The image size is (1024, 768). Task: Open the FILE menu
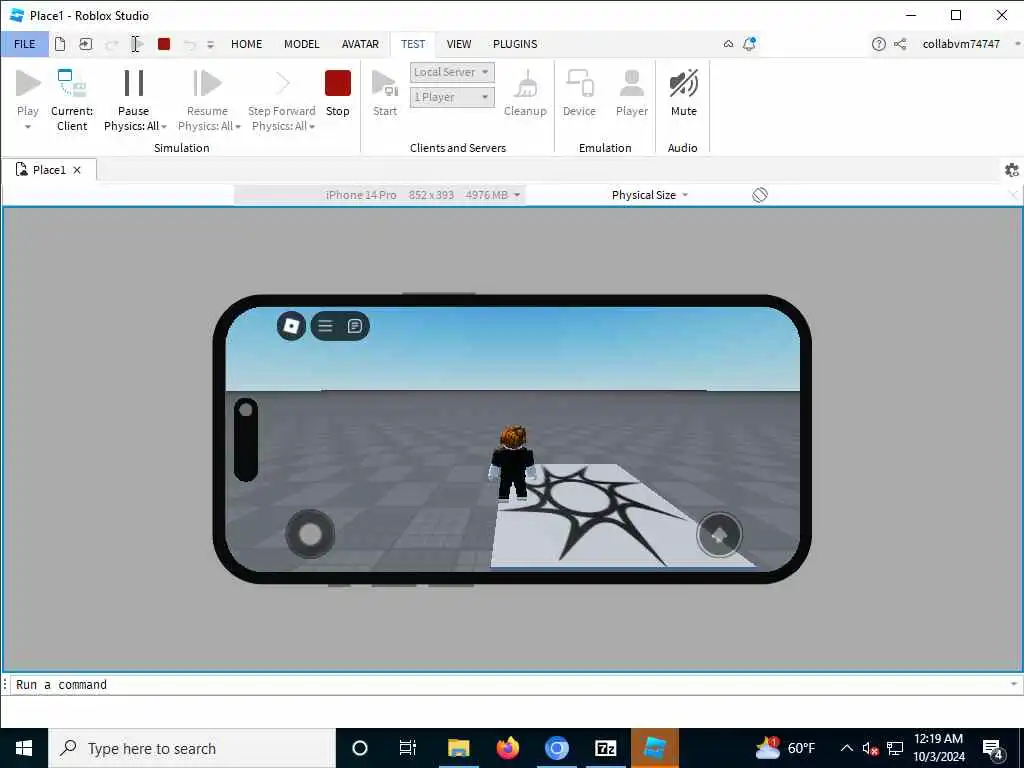(x=25, y=44)
